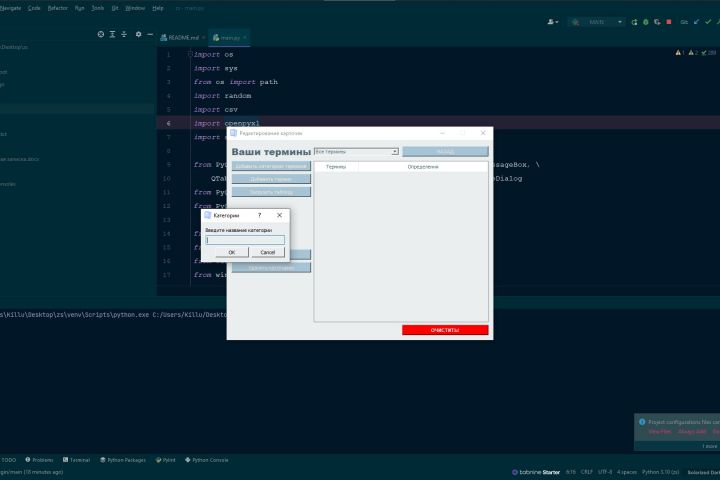Click the notification info icon

(x=642, y=422)
